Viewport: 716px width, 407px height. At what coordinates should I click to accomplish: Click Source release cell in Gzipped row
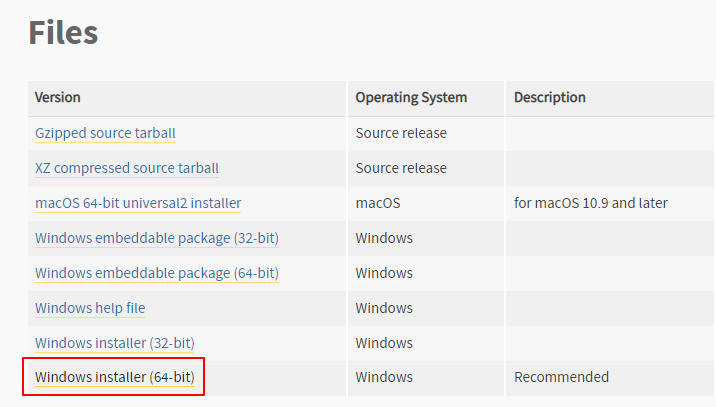click(x=401, y=133)
